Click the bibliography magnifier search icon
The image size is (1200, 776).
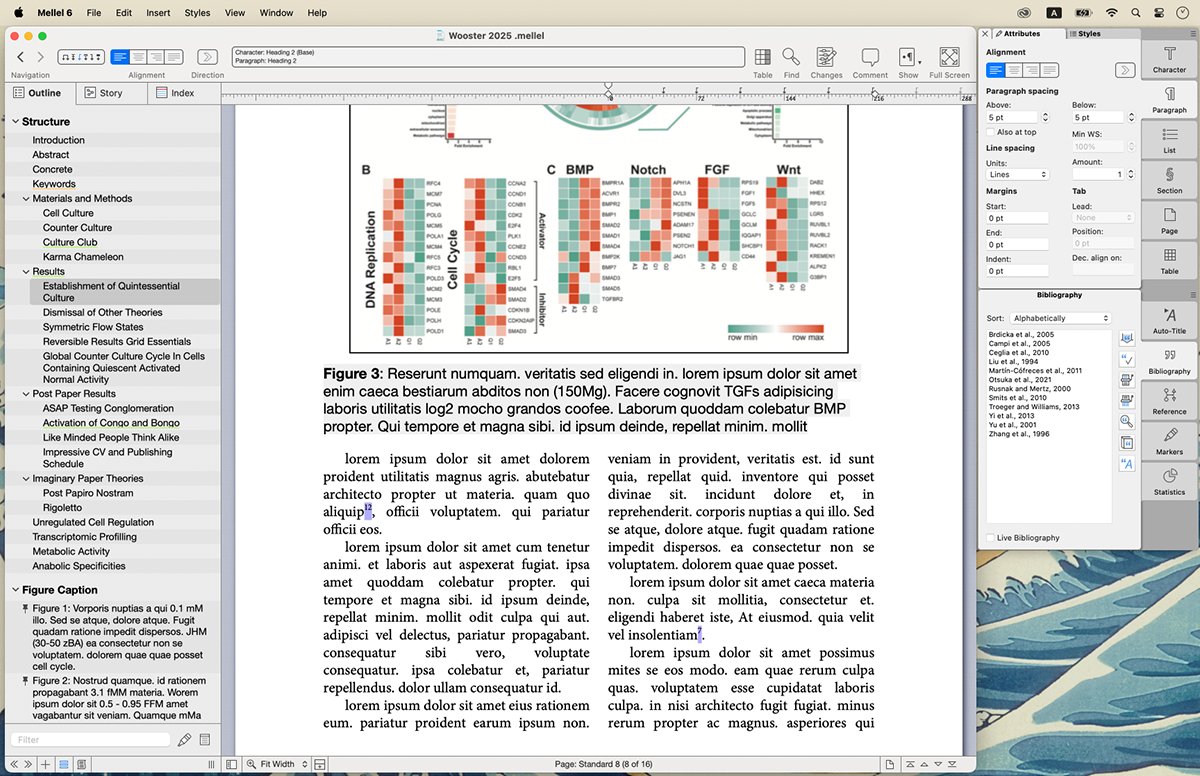pos(1127,421)
